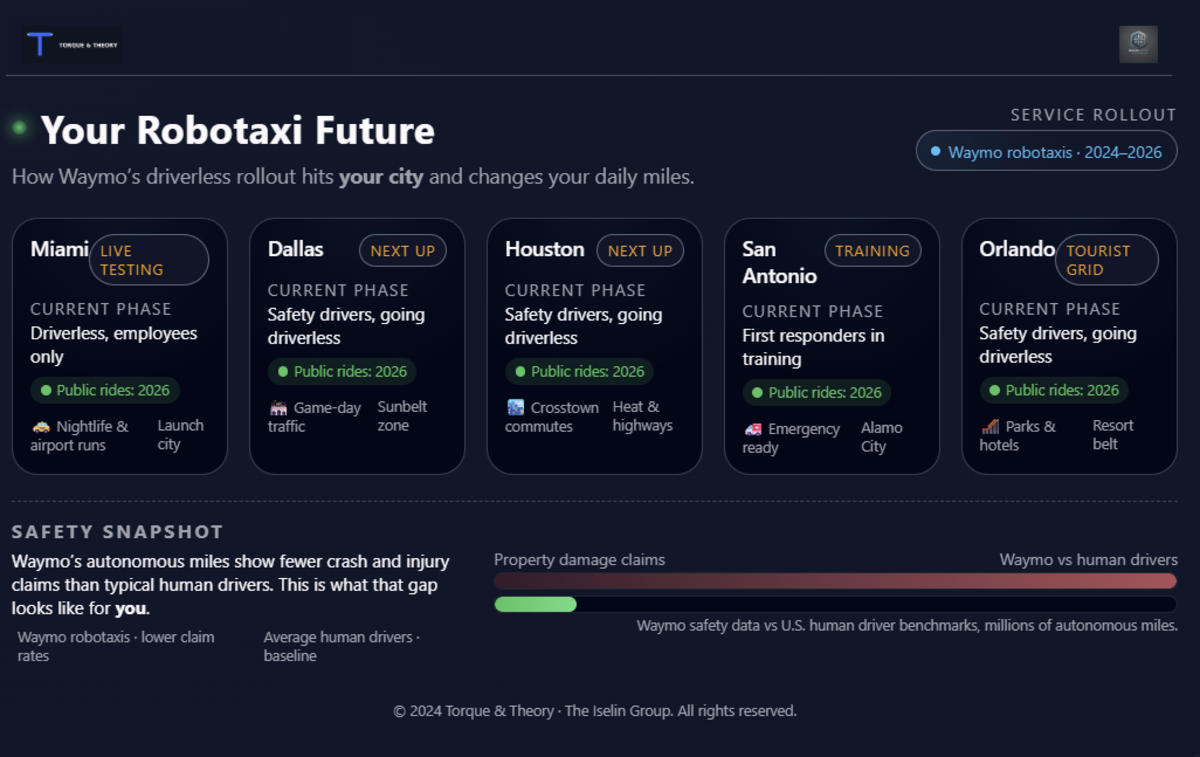Click the red human drivers claims bar
Screen dimensions: 1200x757
[835, 581]
